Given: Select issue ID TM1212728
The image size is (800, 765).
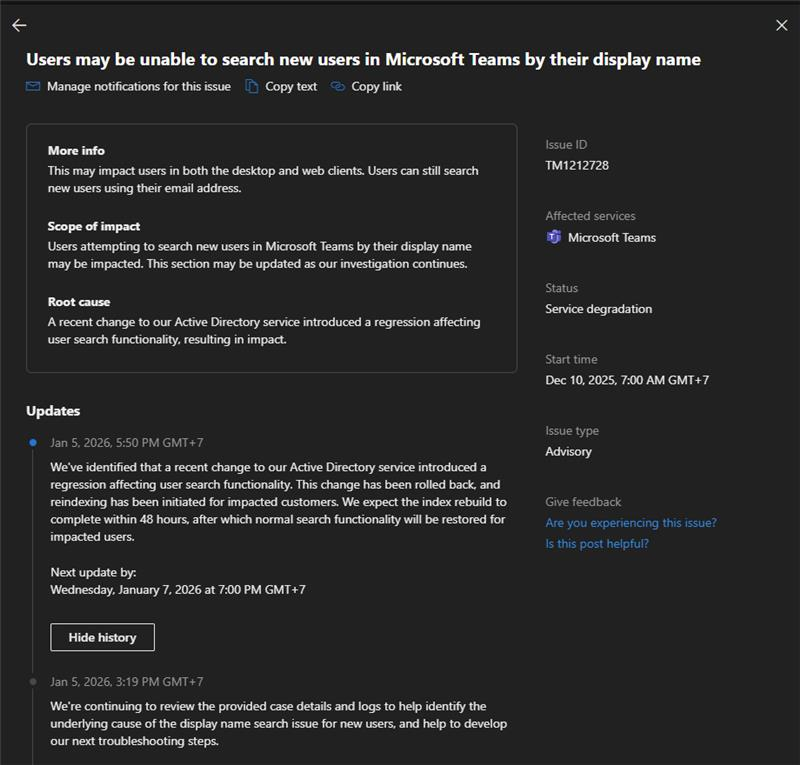Looking at the screenshot, I should [577, 165].
